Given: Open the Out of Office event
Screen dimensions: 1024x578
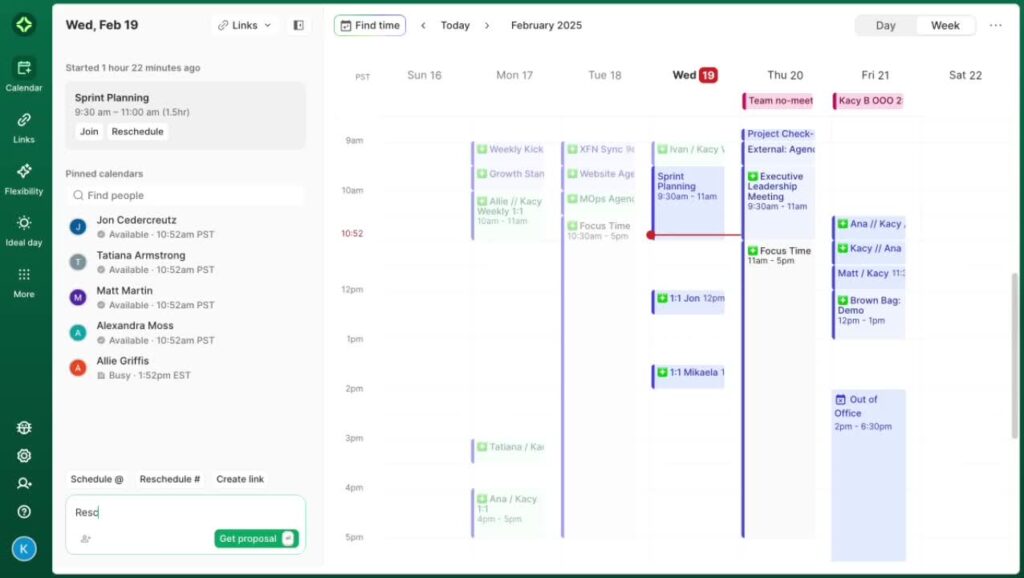Looking at the screenshot, I should click(x=869, y=475).
